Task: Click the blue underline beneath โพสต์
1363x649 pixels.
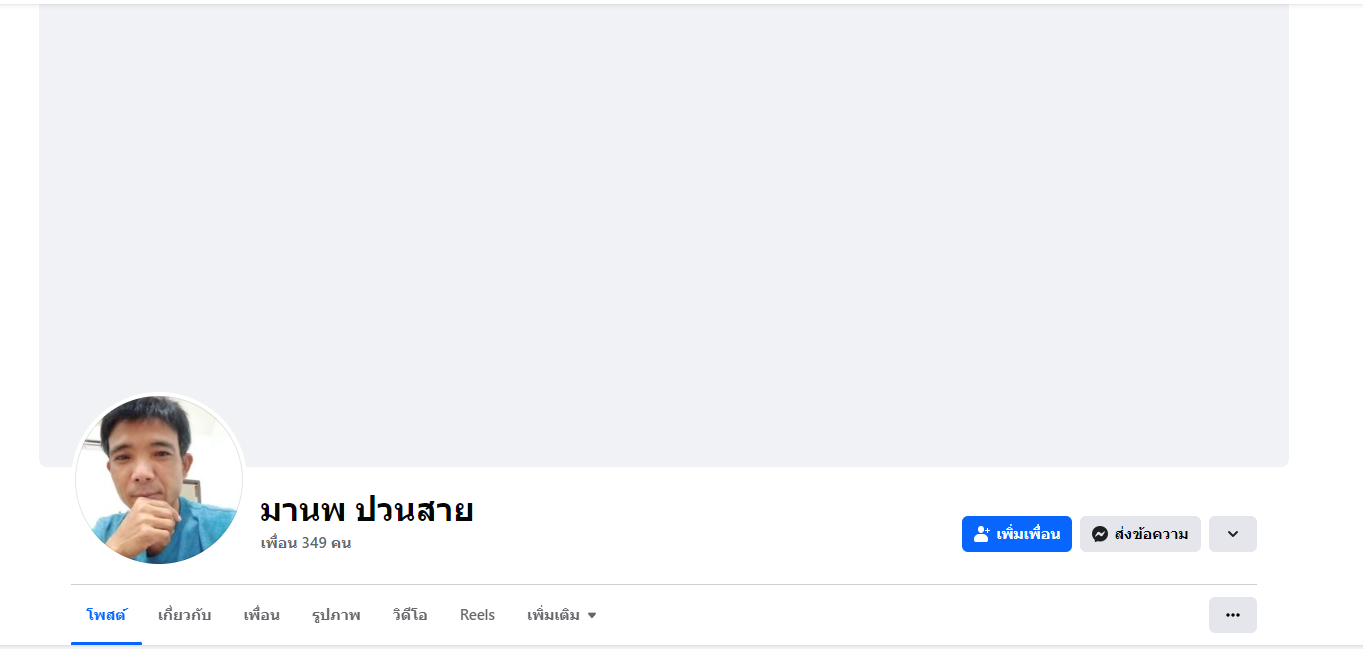Action: (x=106, y=643)
